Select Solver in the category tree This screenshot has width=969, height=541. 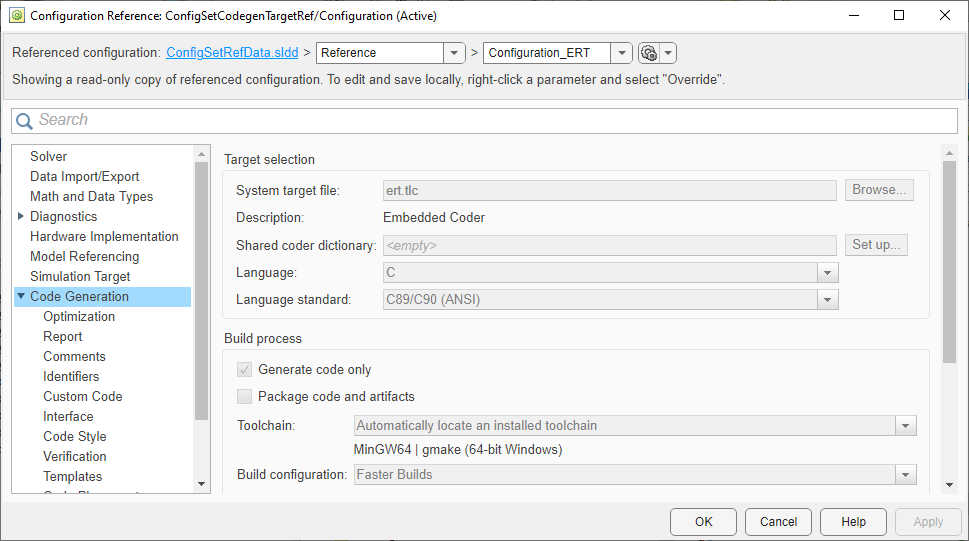point(49,156)
